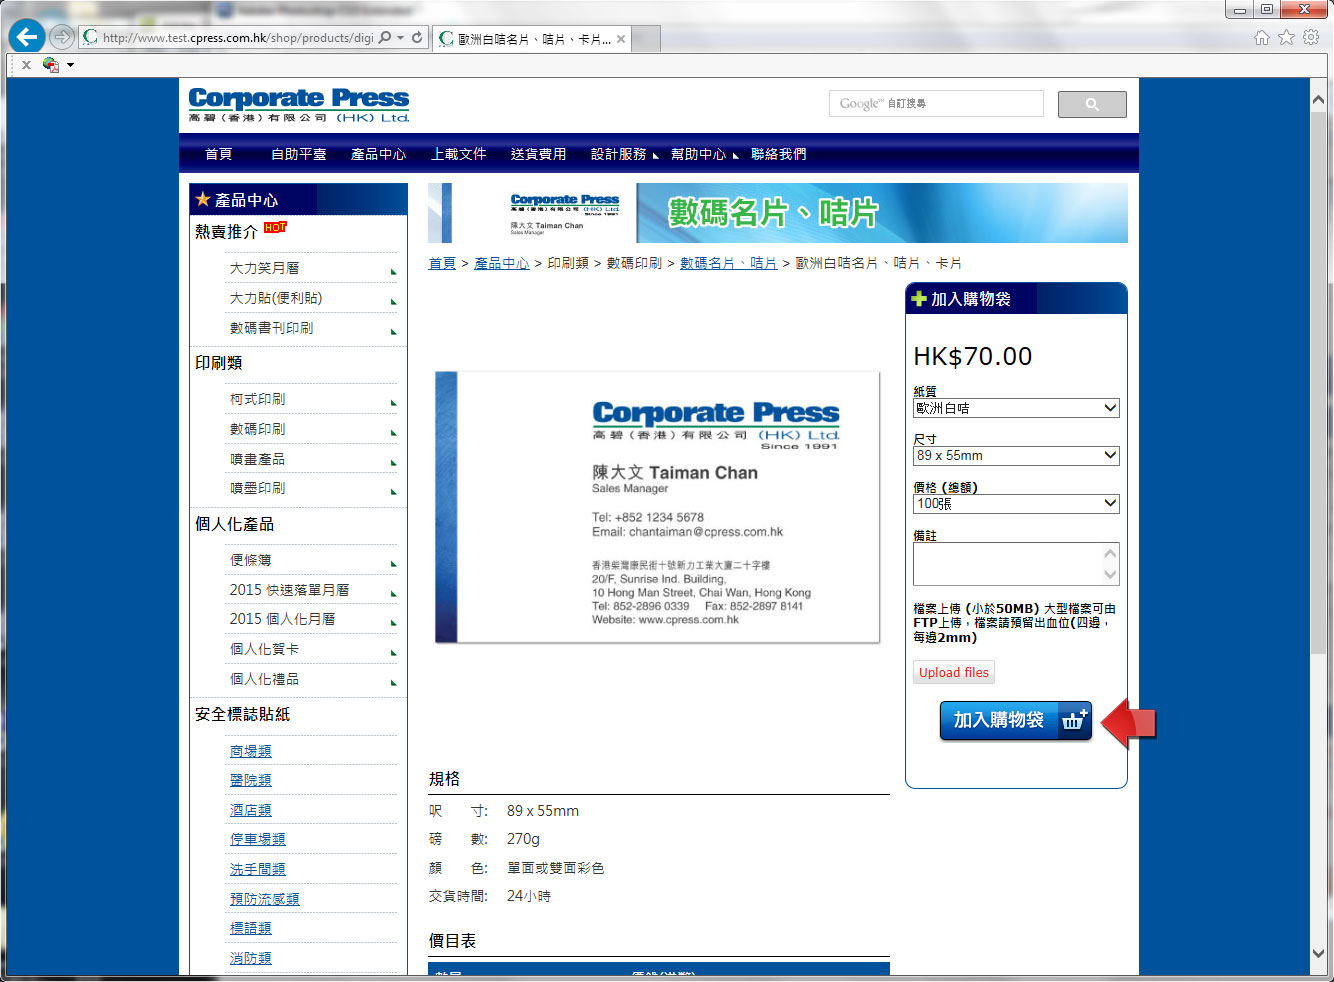
Task: Click the magnifier search button by Google box
Action: (x=1092, y=104)
